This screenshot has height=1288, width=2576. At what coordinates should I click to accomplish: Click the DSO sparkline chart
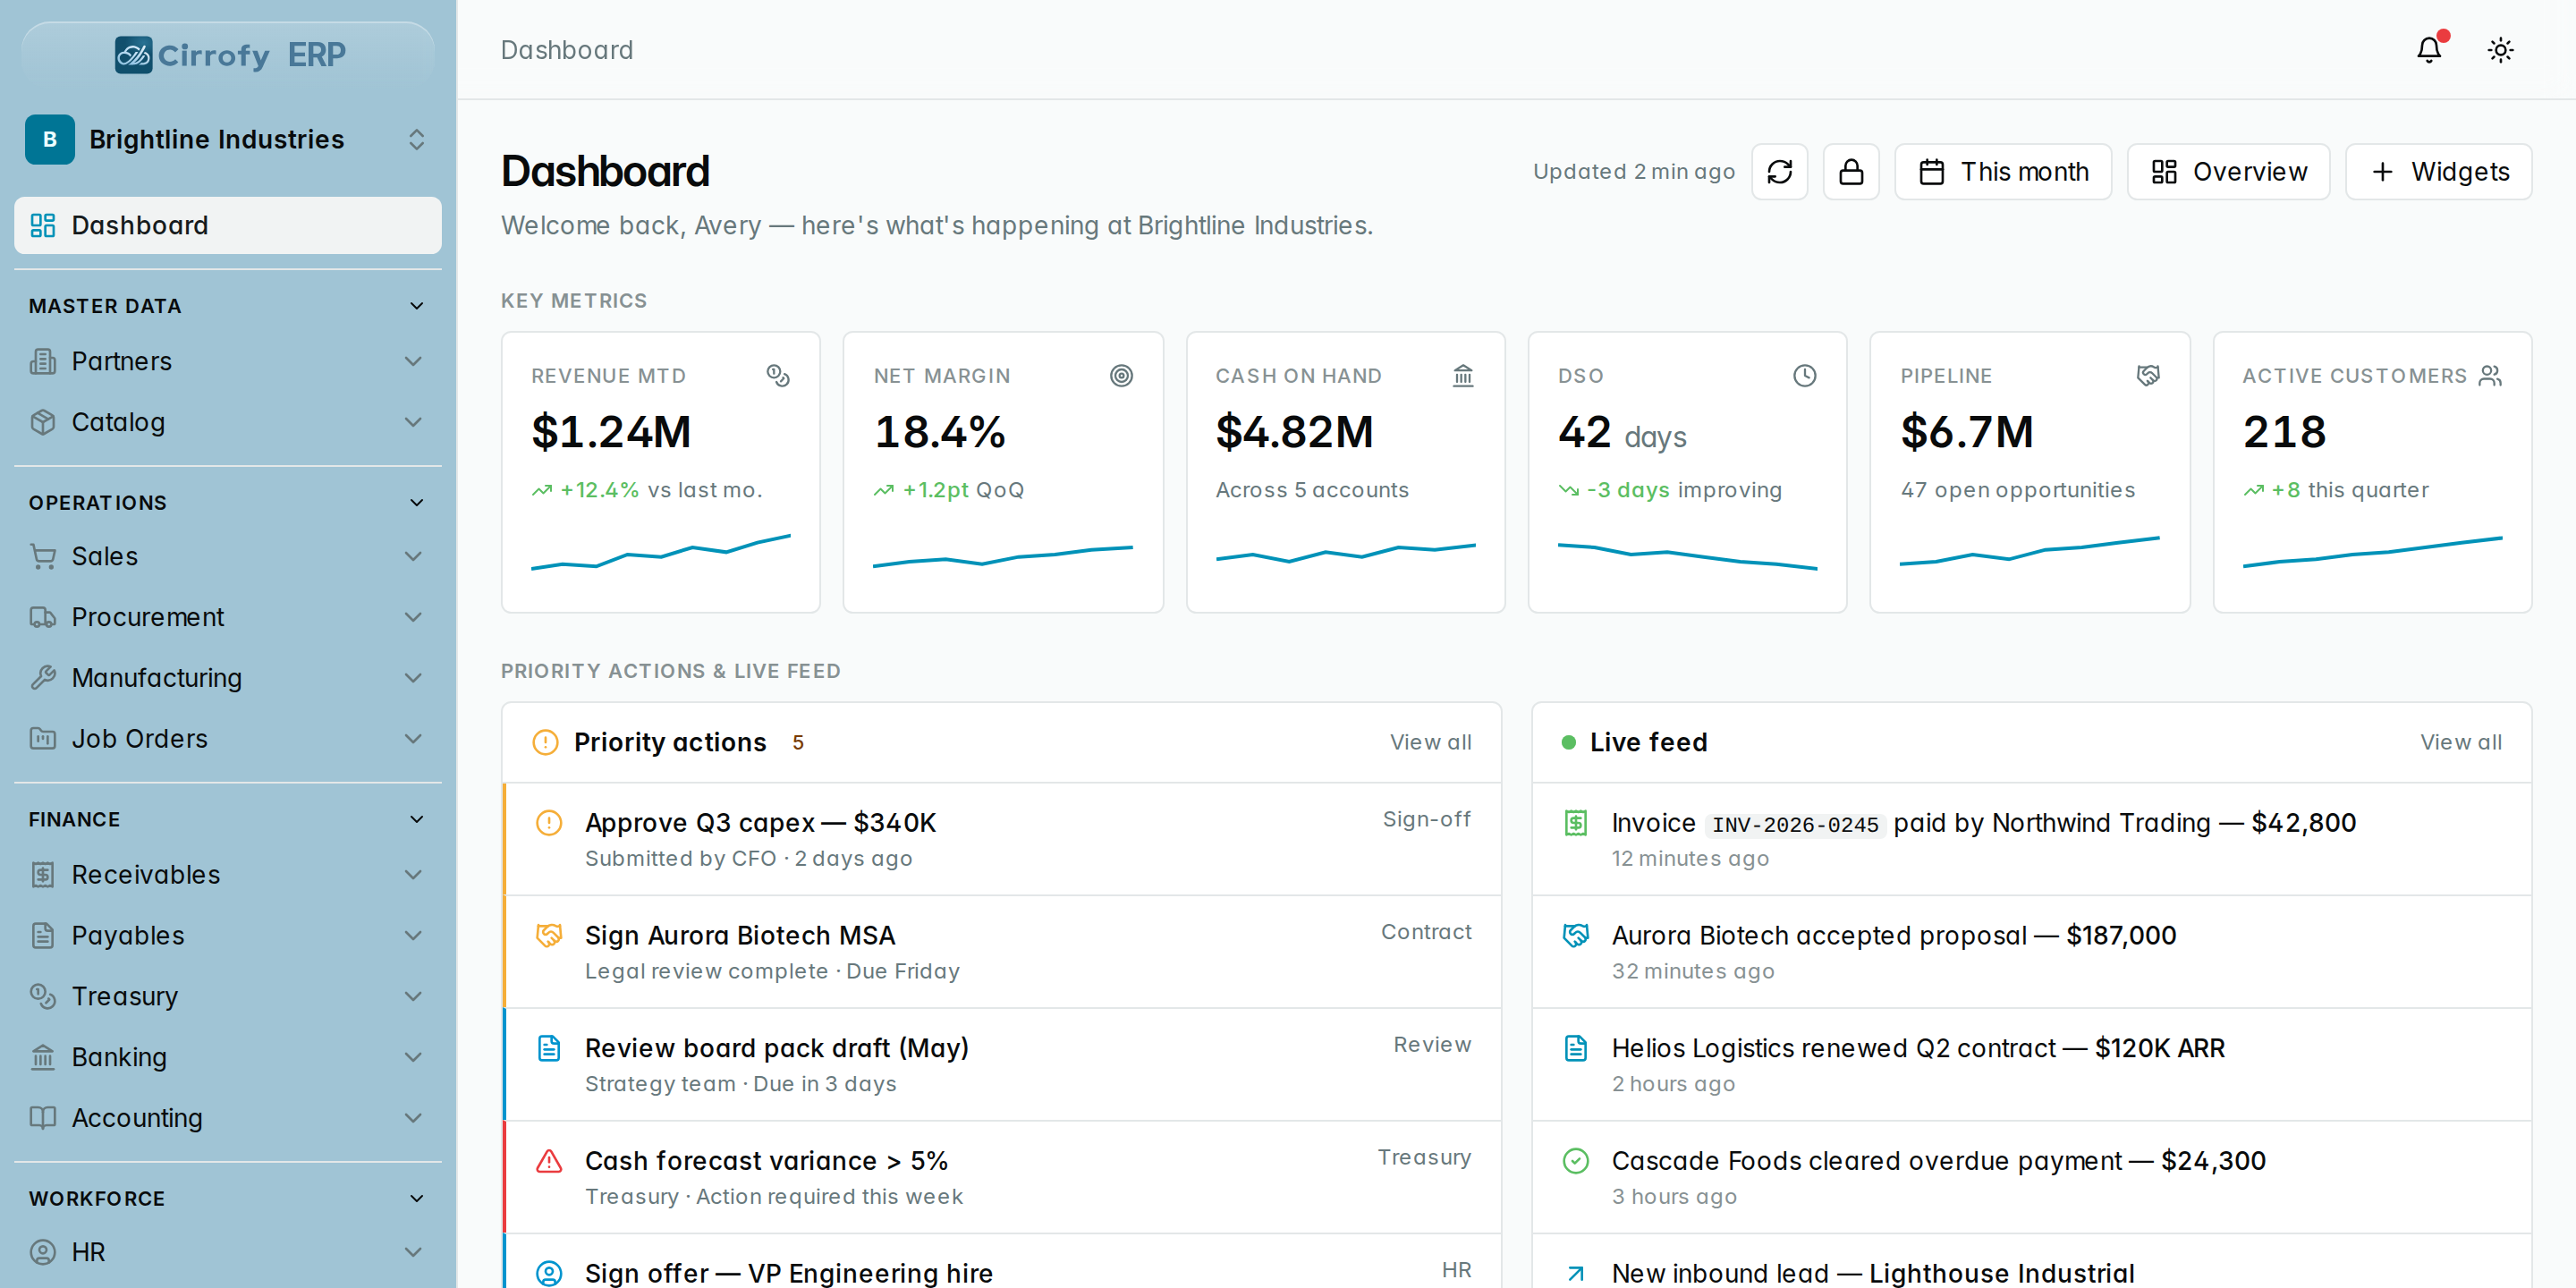(x=1688, y=556)
